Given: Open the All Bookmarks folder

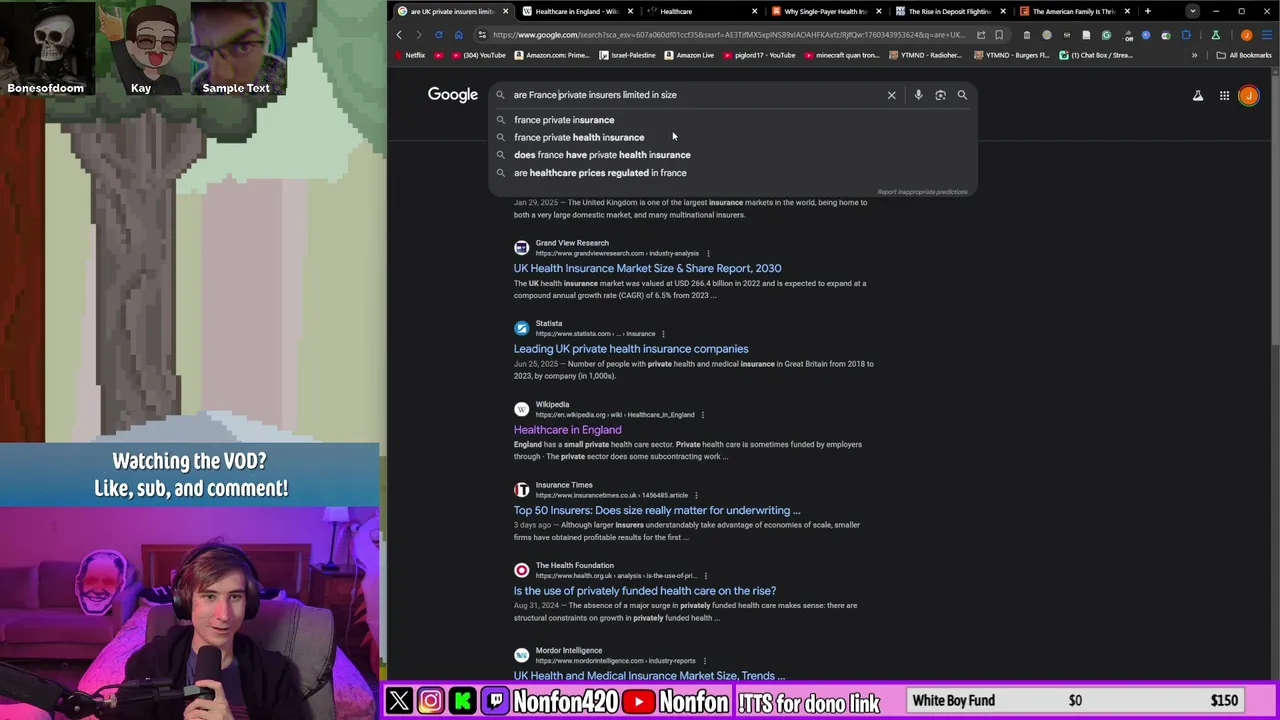Looking at the screenshot, I should [1243, 55].
